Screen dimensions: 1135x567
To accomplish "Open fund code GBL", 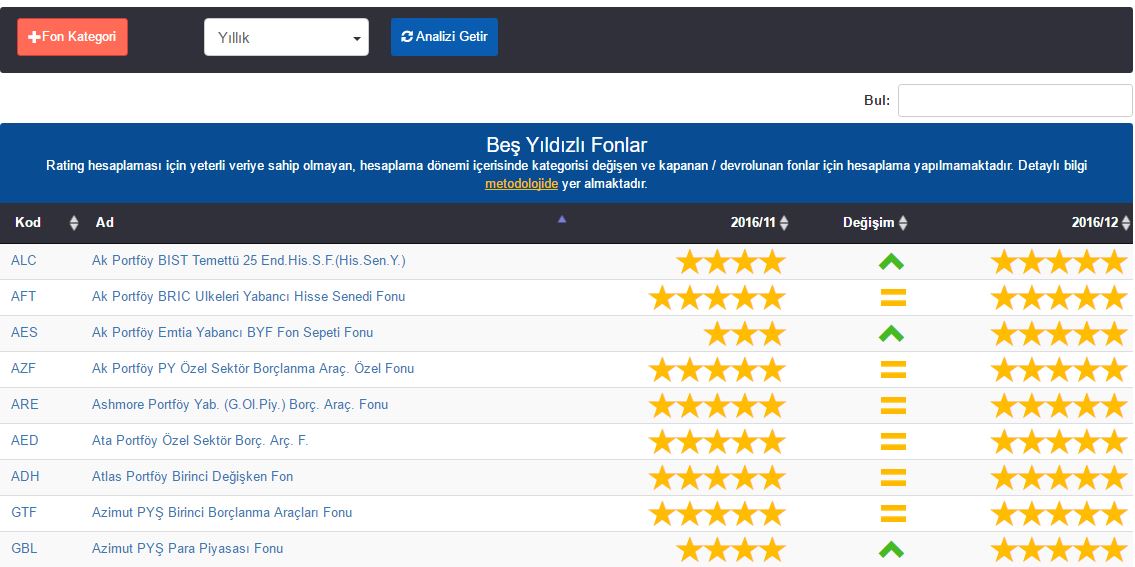I will point(24,548).
